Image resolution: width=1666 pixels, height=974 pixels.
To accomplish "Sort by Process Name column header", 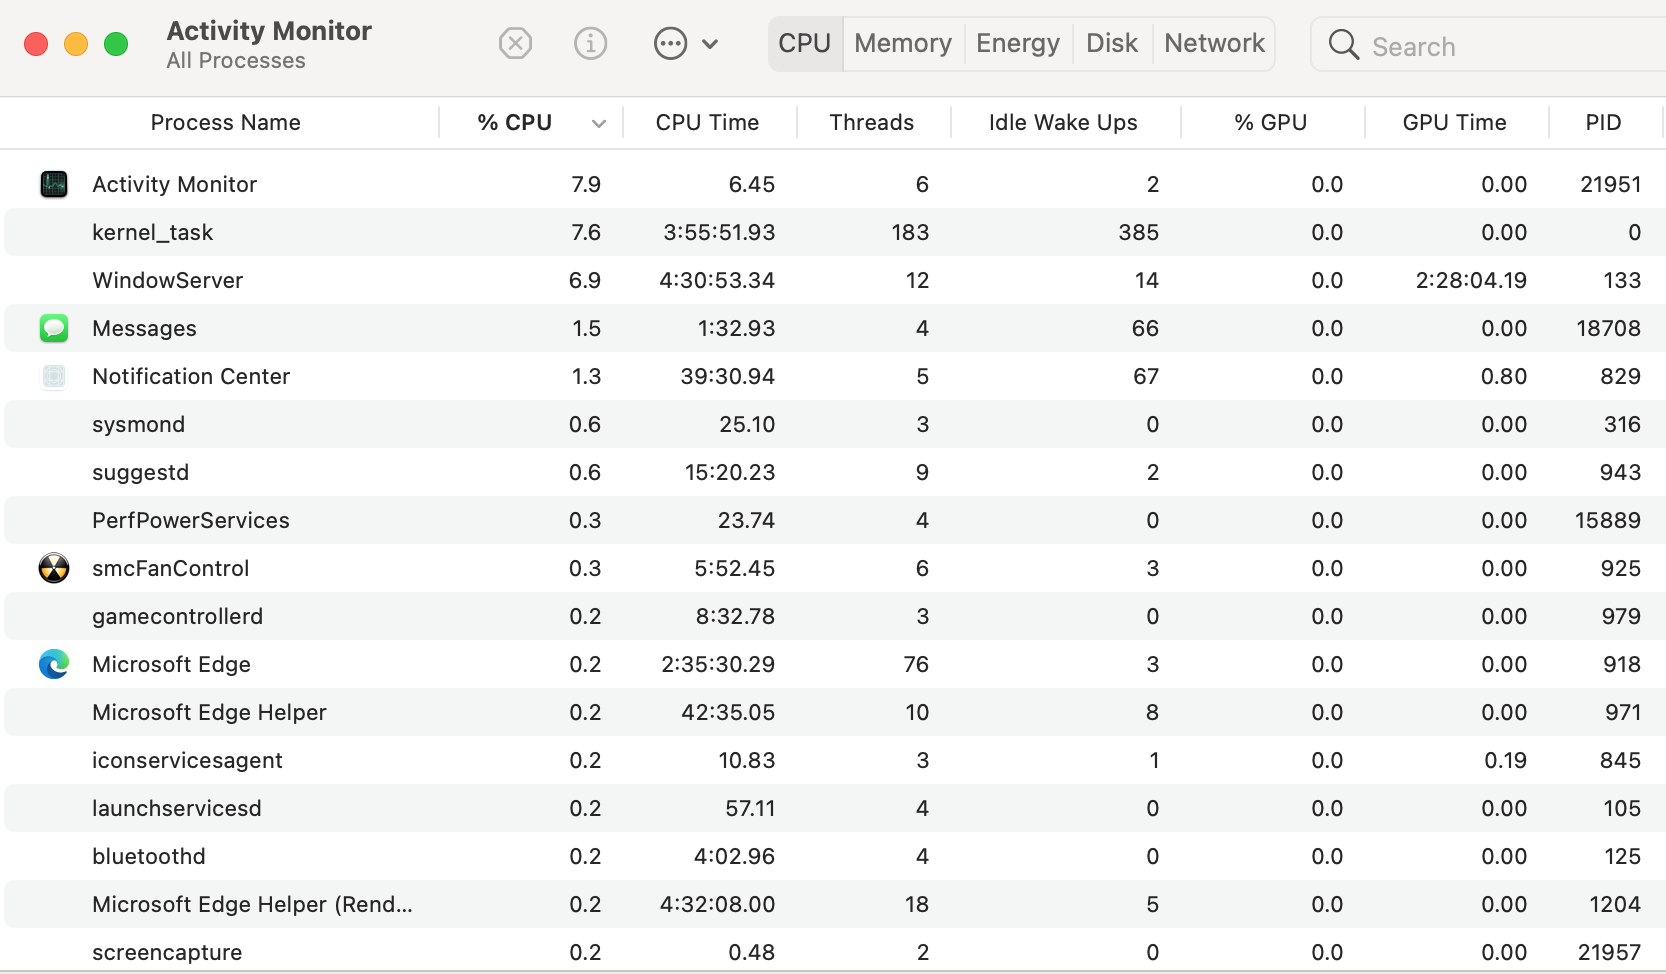I will 226,122.
